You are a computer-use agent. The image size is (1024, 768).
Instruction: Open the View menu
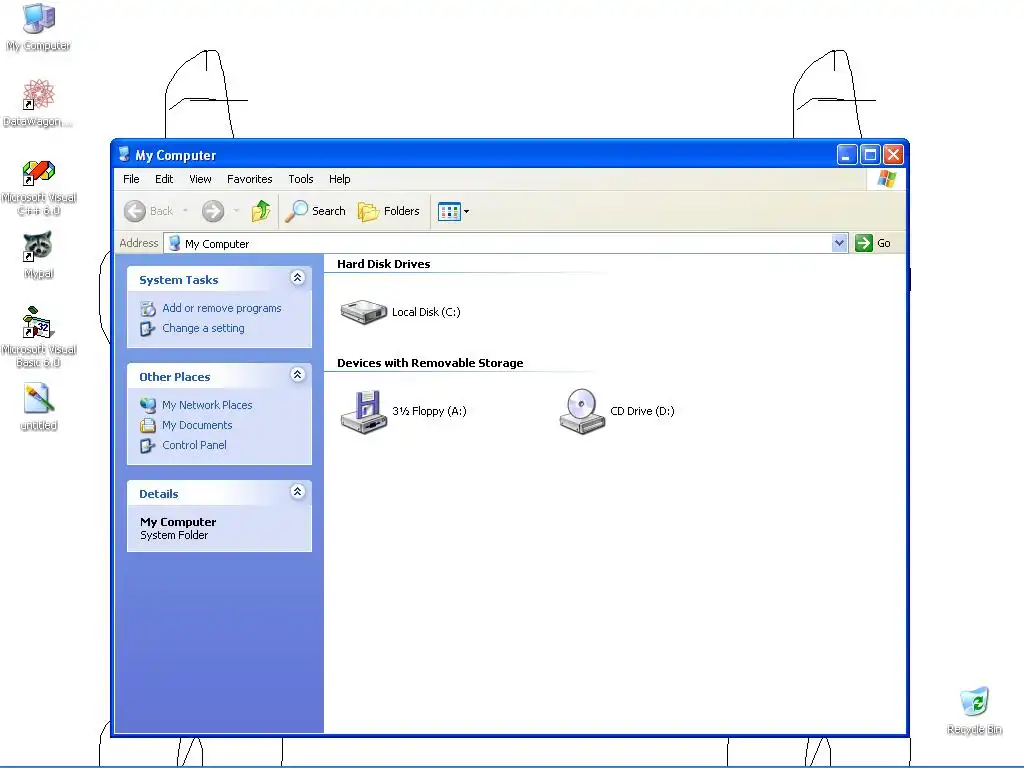tap(200, 179)
